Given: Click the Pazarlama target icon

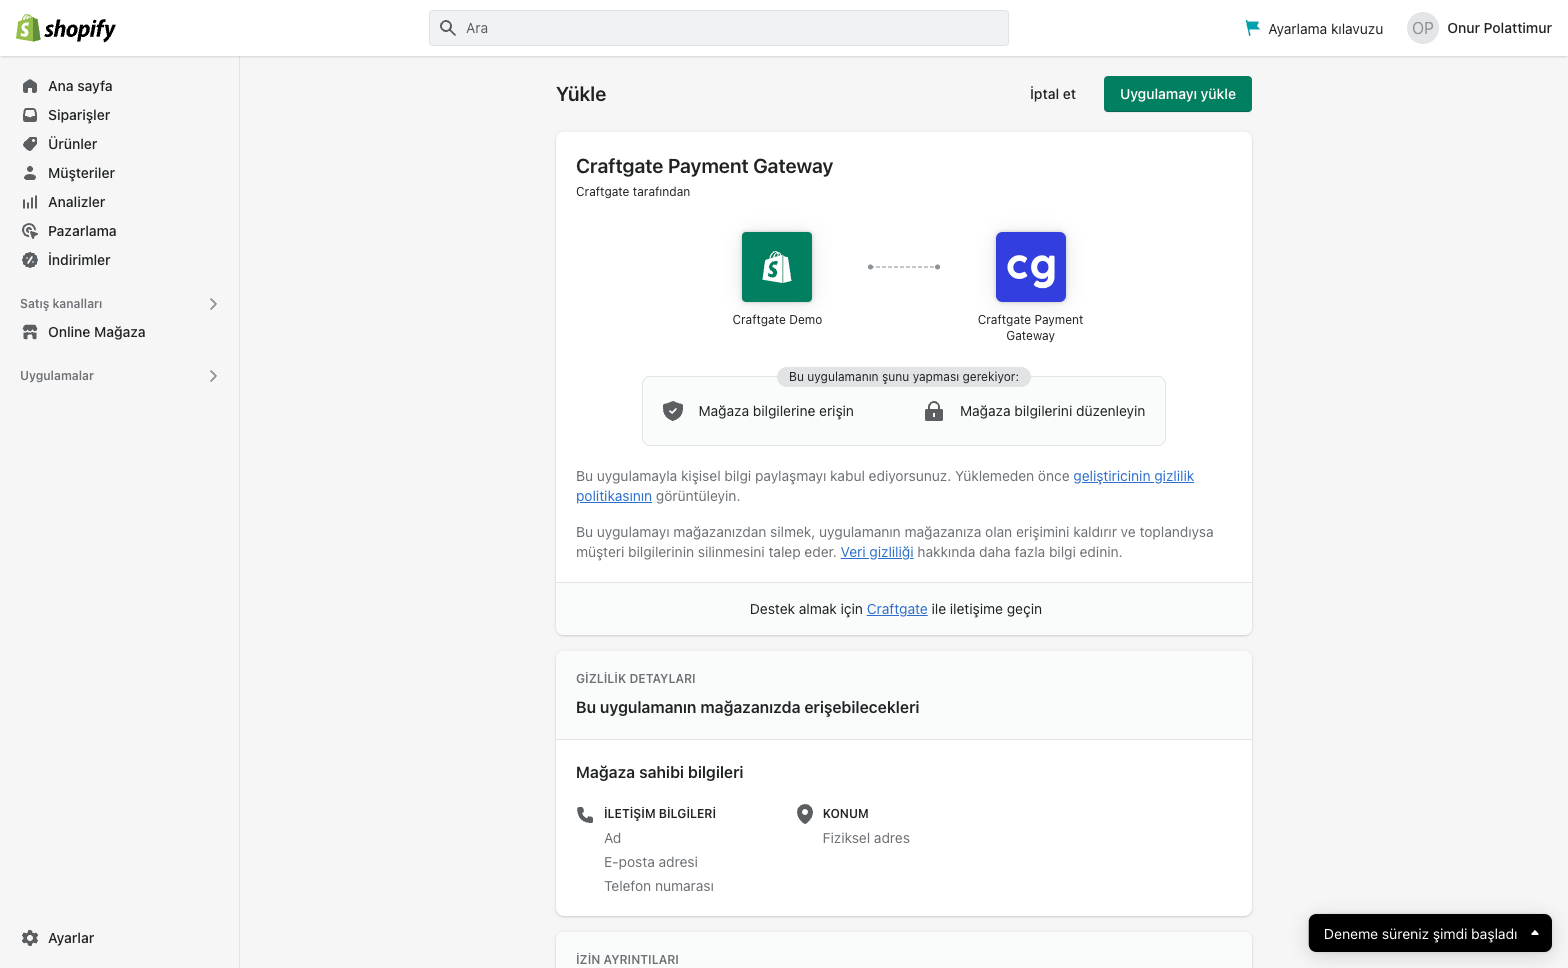Looking at the screenshot, I should tap(30, 231).
